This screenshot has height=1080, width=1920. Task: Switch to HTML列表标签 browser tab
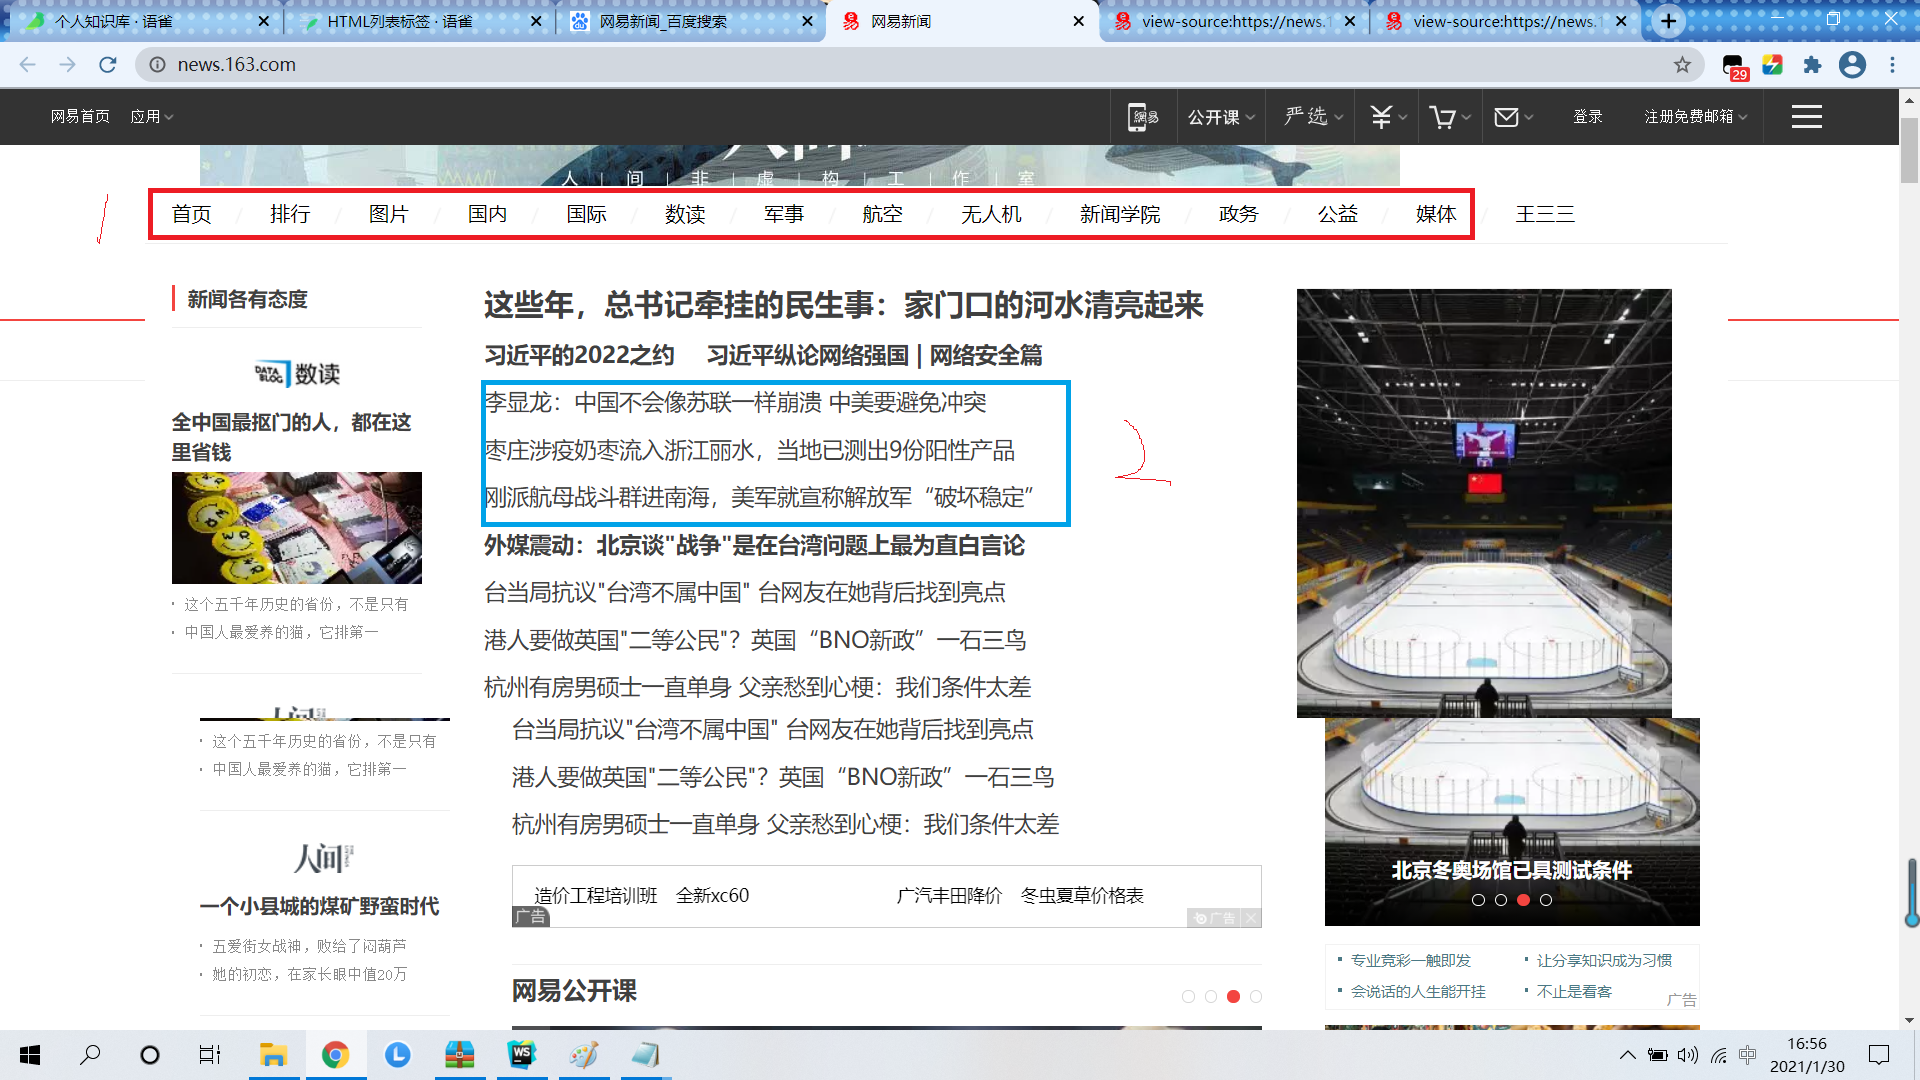click(x=400, y=21)
